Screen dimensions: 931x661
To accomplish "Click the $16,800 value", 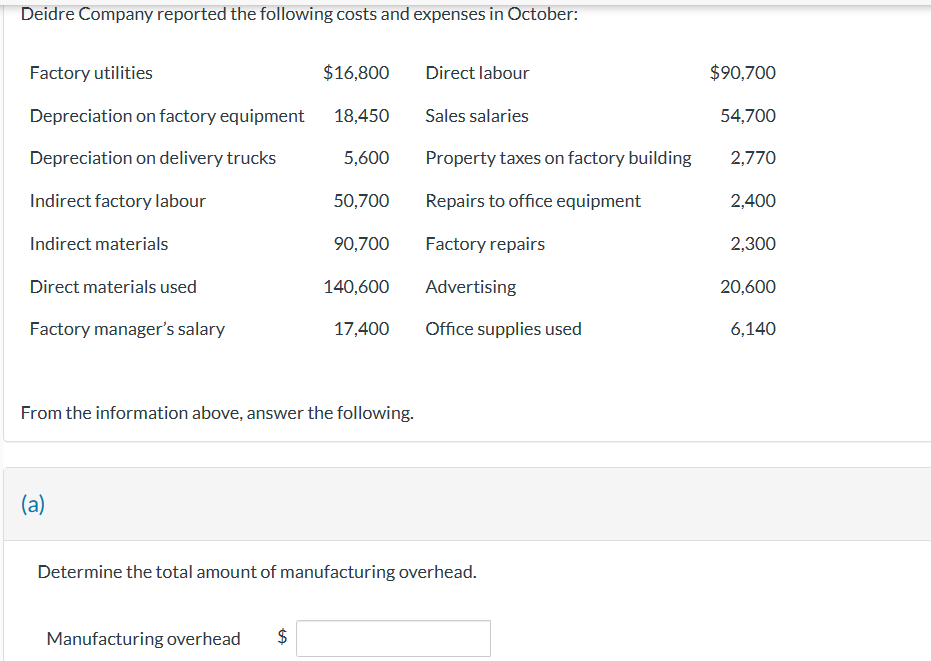I will [x=356, y=72].
